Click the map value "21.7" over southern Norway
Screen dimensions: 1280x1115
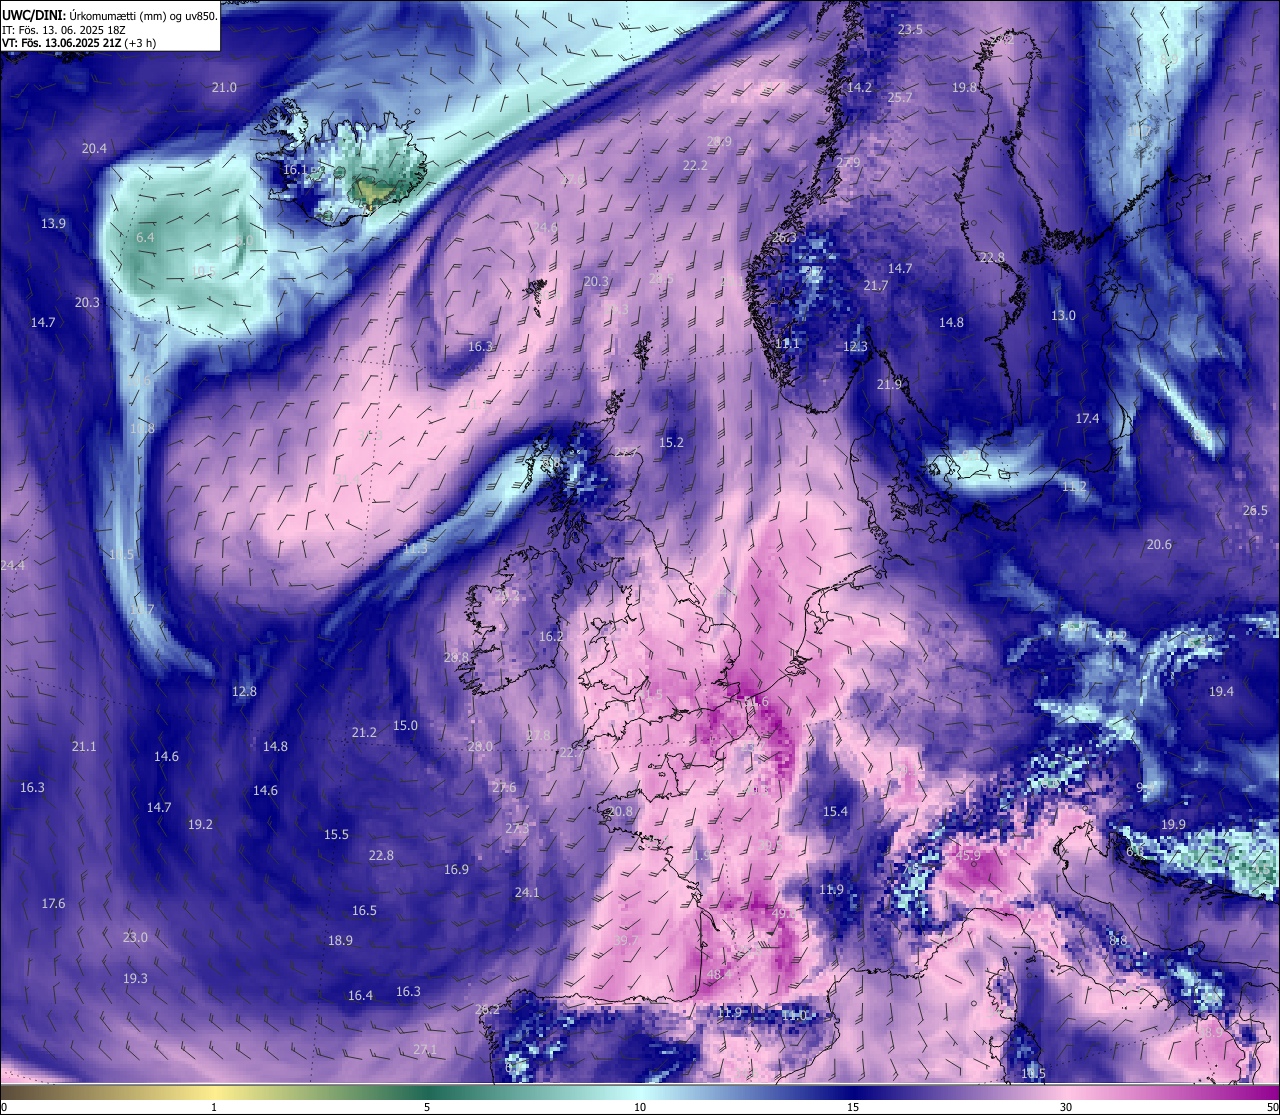pos(875,286)
